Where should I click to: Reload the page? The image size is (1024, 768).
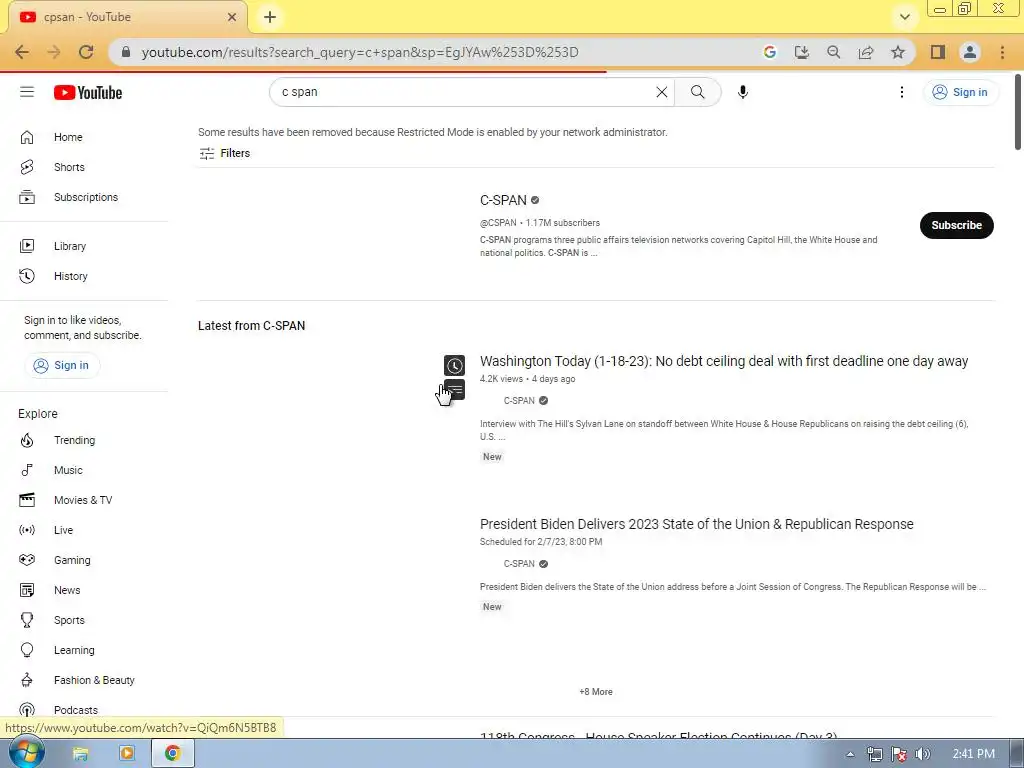pyautogui.click(x=86, y=52)
